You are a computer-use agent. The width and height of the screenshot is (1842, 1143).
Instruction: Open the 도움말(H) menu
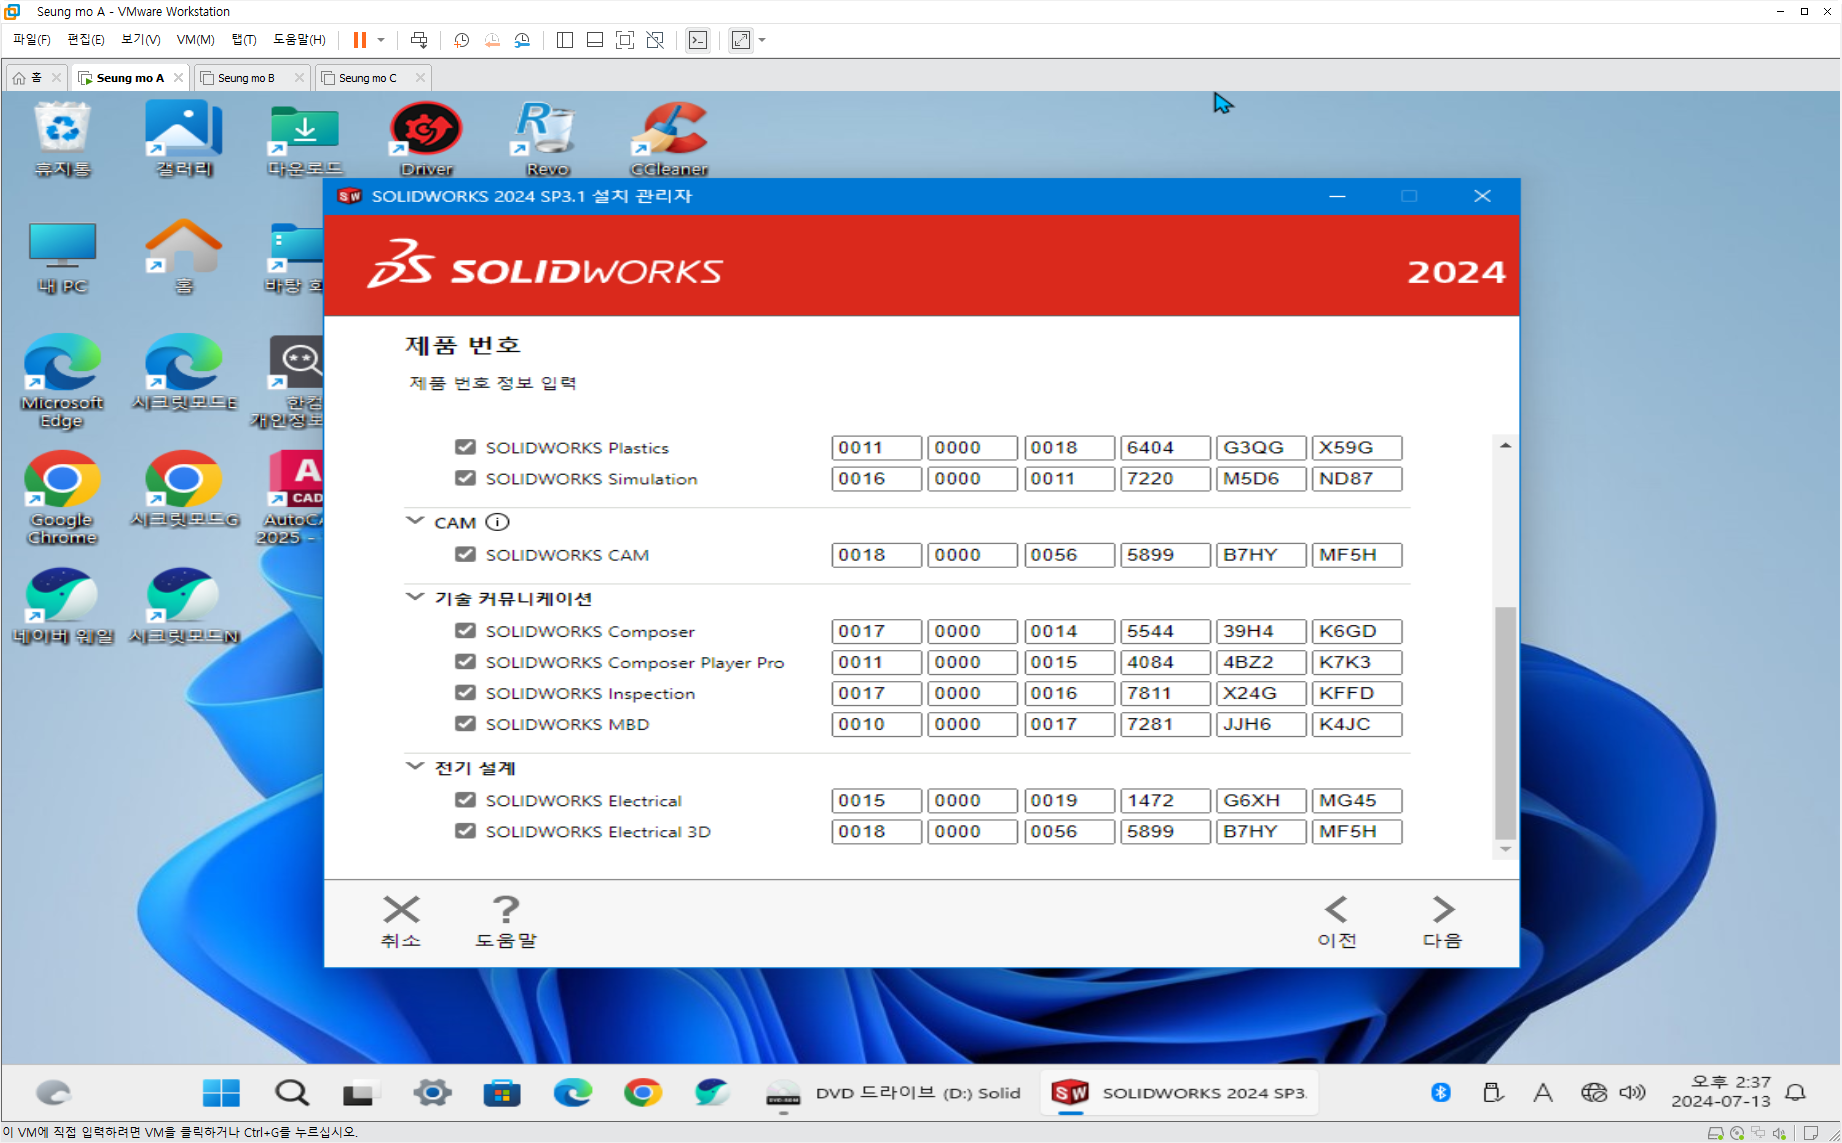coord(299,40)
